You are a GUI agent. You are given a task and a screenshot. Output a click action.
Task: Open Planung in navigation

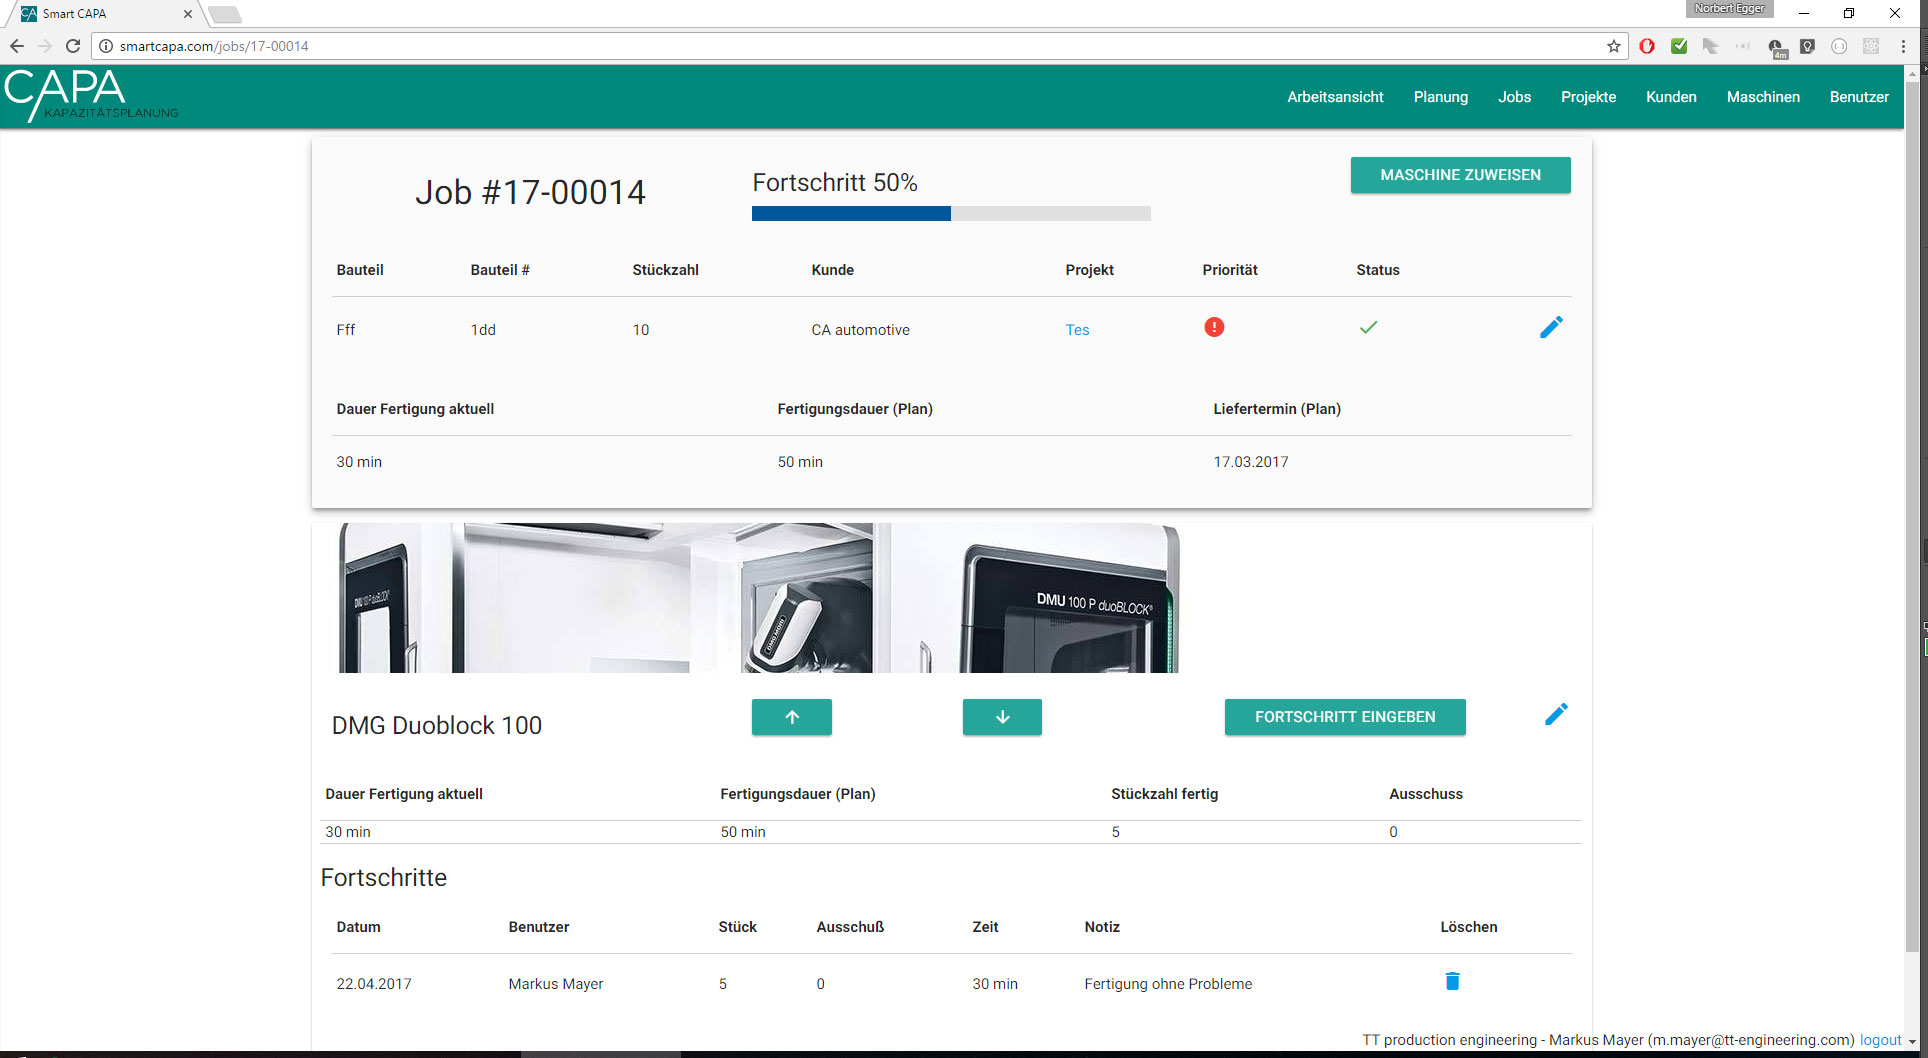[1440, 97]
